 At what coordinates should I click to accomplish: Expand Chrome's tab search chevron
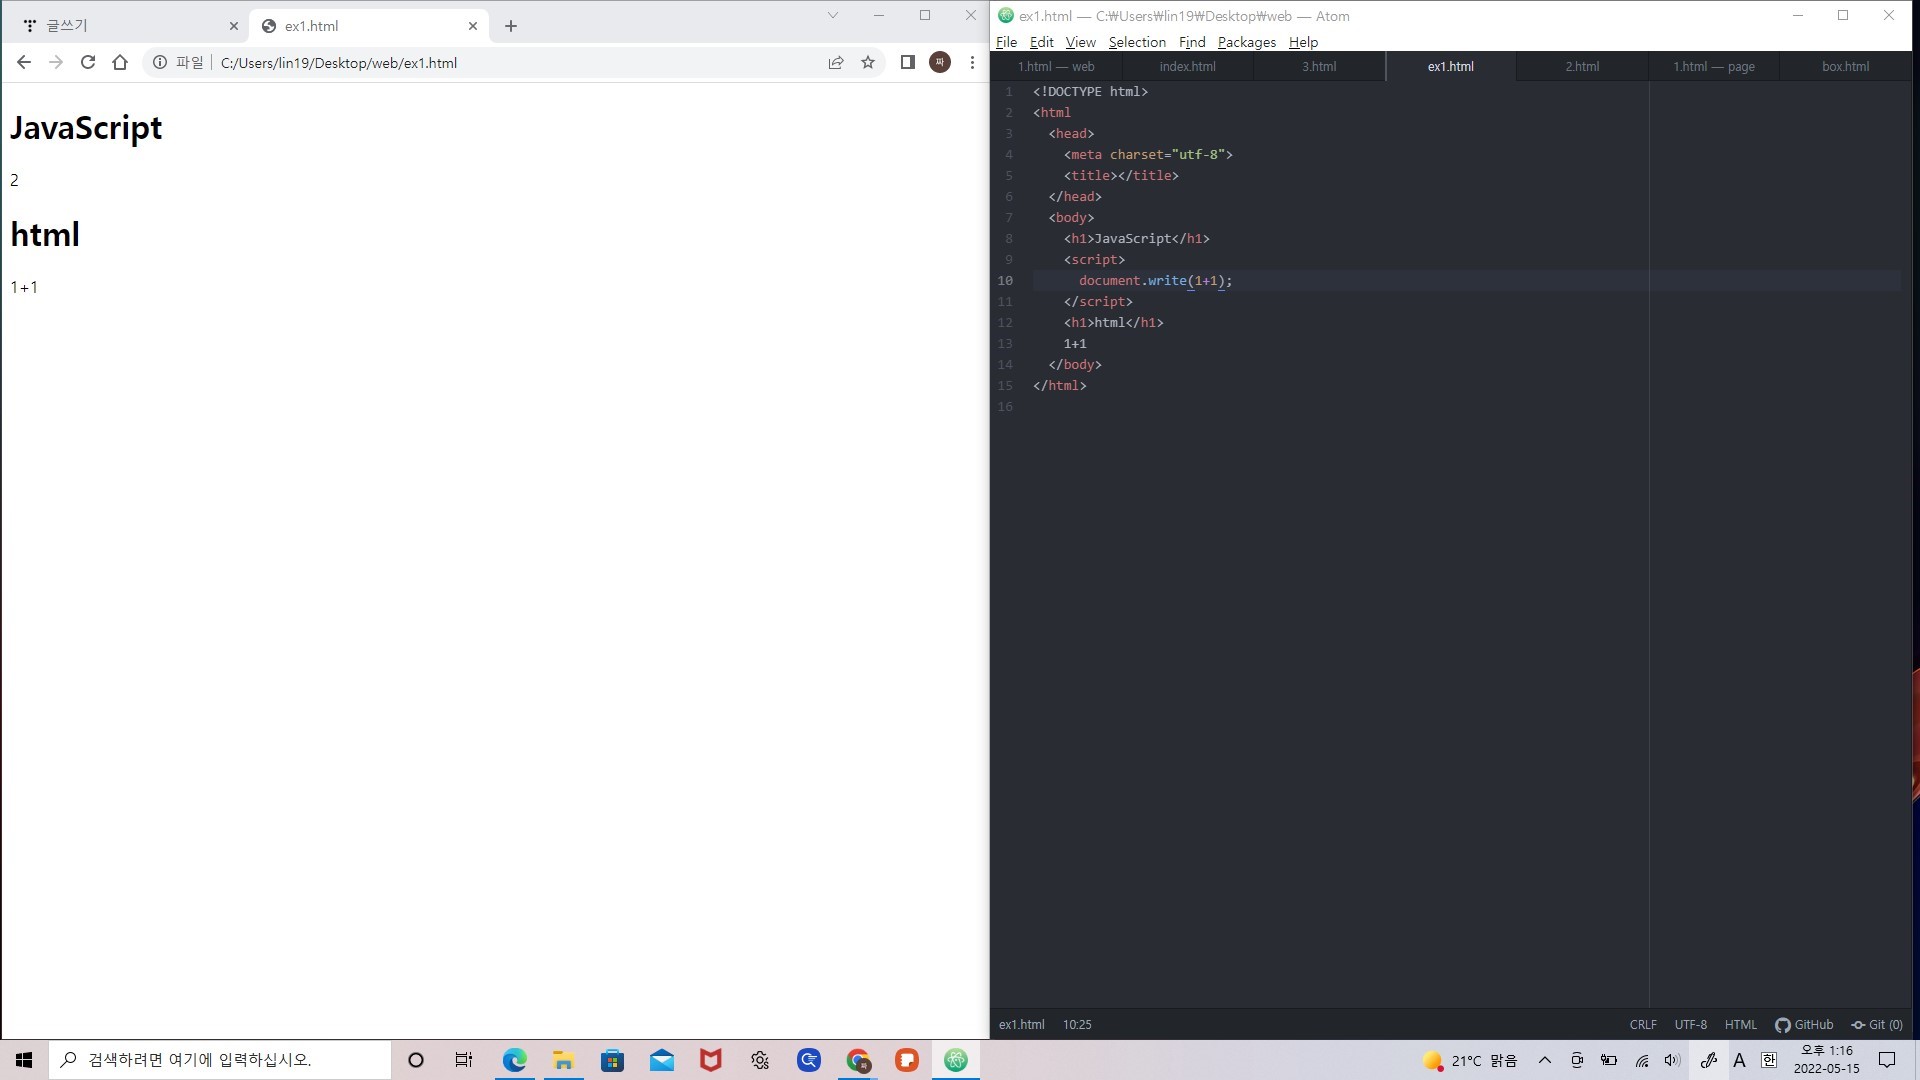[832, 15]
